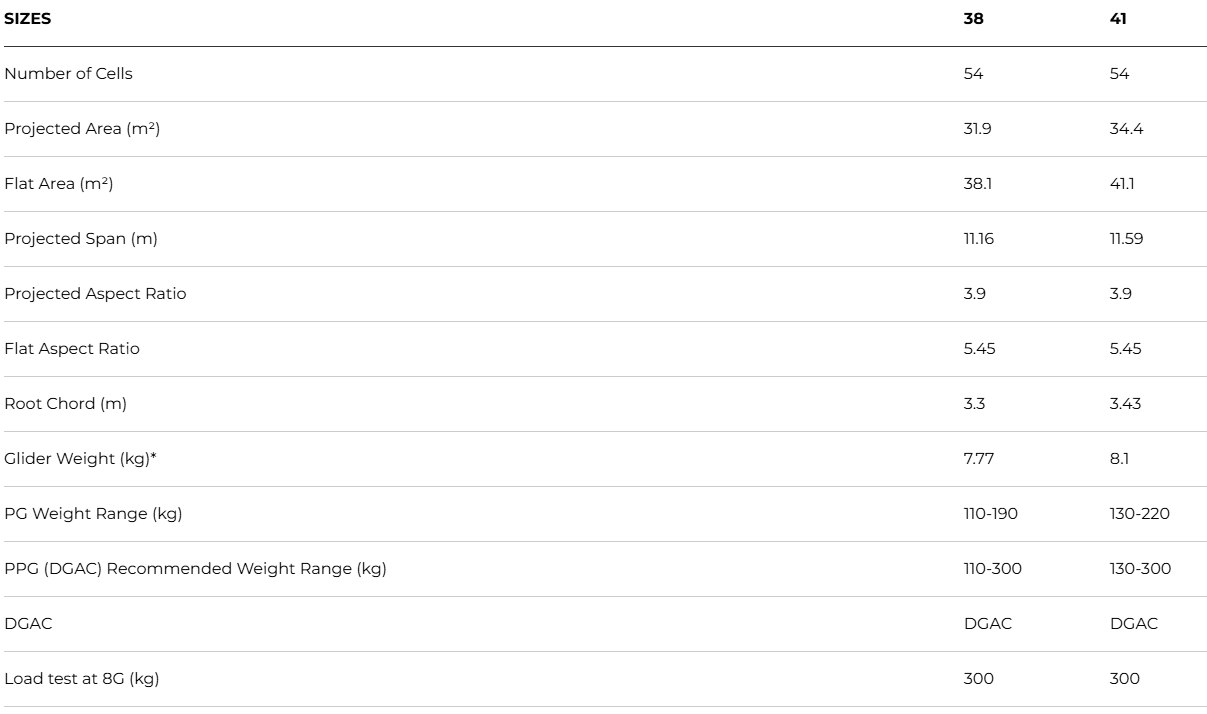
Task: Click the Root Chord value 3.43
Action: point(1124,404)
